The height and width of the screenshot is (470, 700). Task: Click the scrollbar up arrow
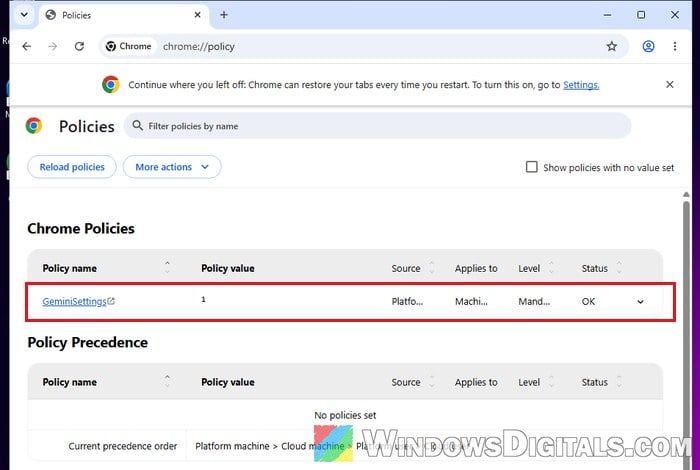click(x=686, y=195)
